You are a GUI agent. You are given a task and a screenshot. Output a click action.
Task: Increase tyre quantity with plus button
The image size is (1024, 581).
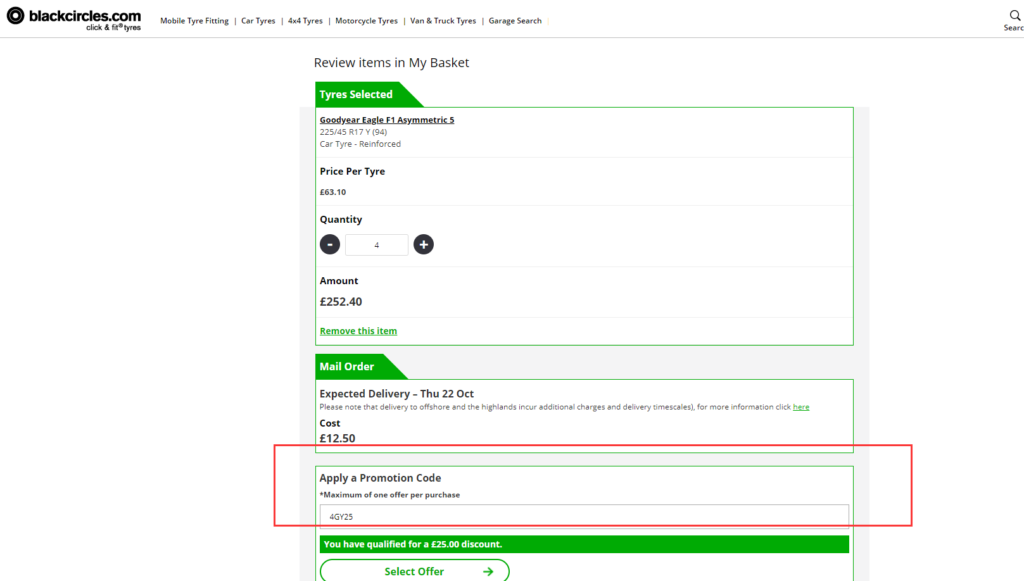(x=423, y=244)
